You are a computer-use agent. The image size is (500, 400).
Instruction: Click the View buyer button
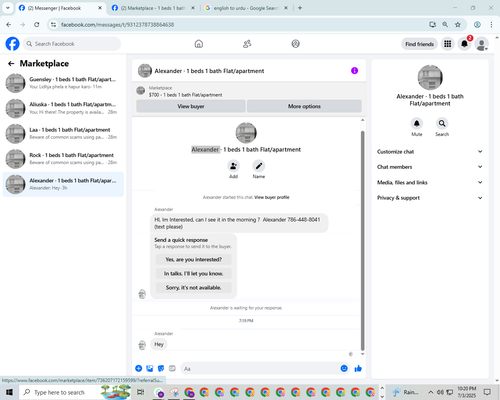click(191, 106)
